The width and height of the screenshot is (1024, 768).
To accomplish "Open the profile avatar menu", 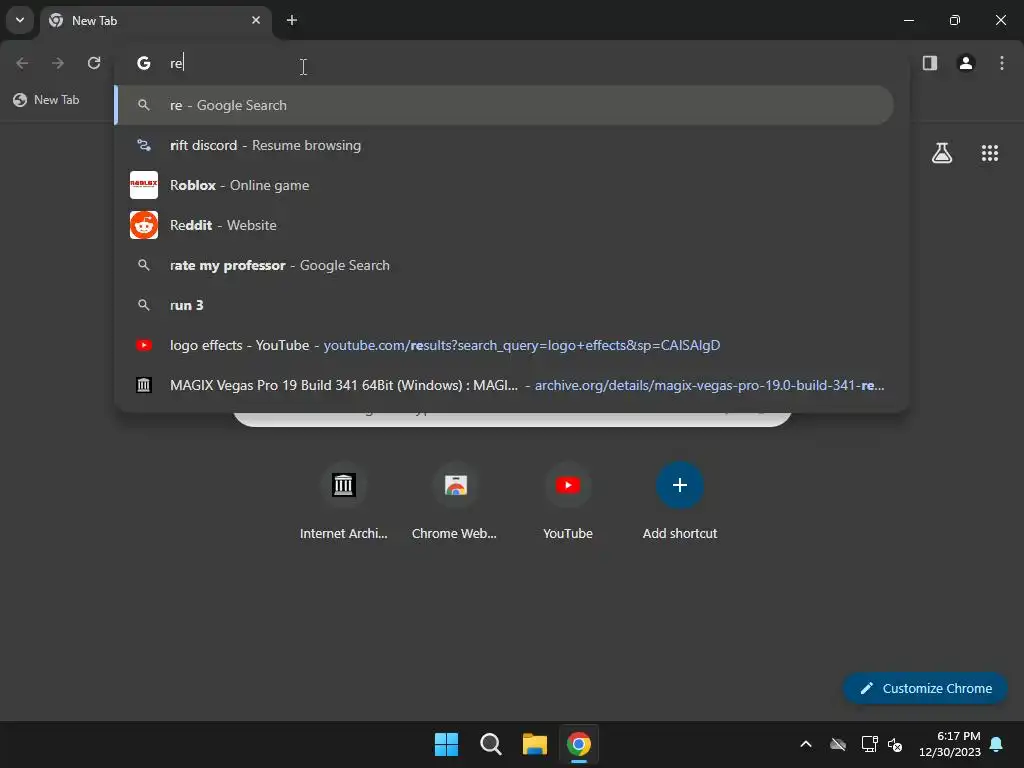I will (x=966, y=63).
